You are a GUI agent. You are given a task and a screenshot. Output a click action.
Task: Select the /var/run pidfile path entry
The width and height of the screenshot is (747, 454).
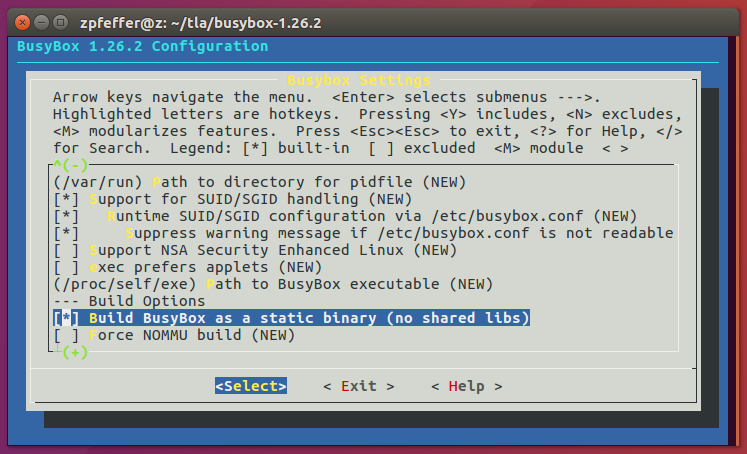click(260, 182)
